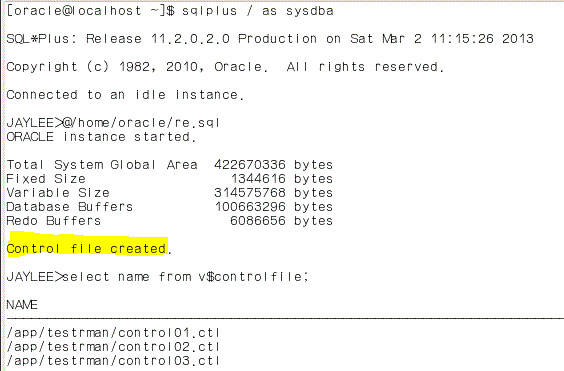The width and height of the screenshot is (564, 371).
Task: Select Variable Size value 314575768
Action: [x=250, y=193]
